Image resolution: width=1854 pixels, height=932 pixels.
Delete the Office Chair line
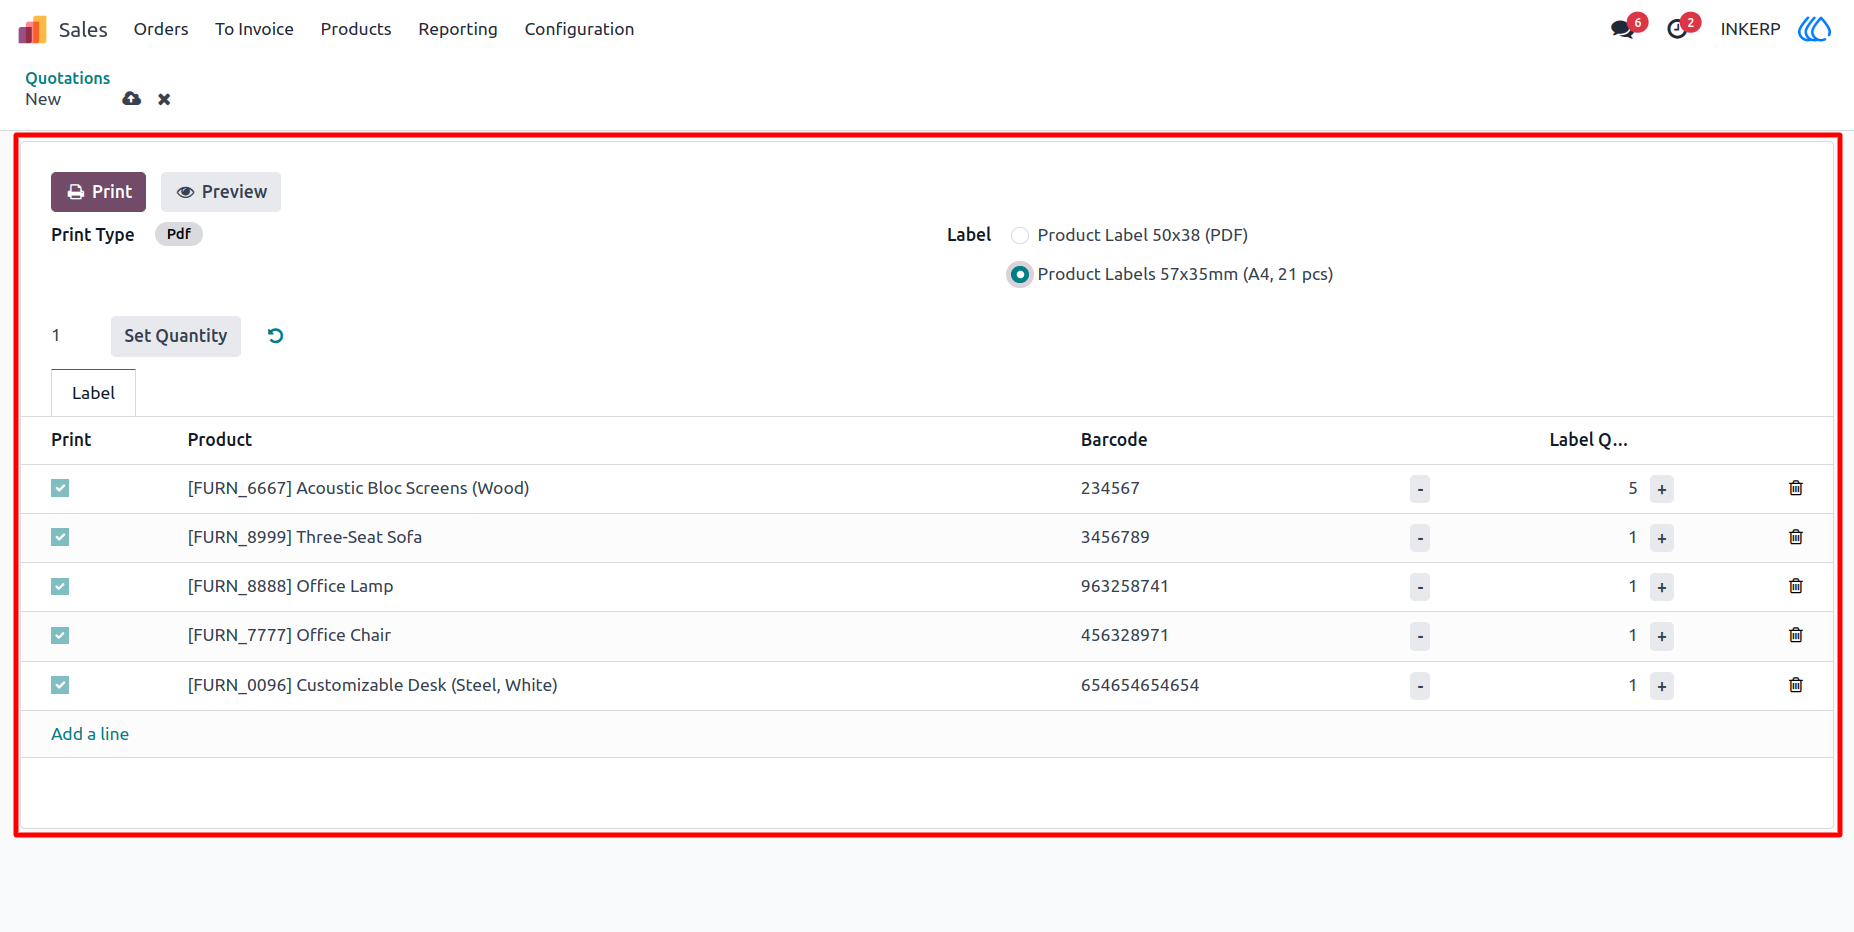tap(1796, 635)
